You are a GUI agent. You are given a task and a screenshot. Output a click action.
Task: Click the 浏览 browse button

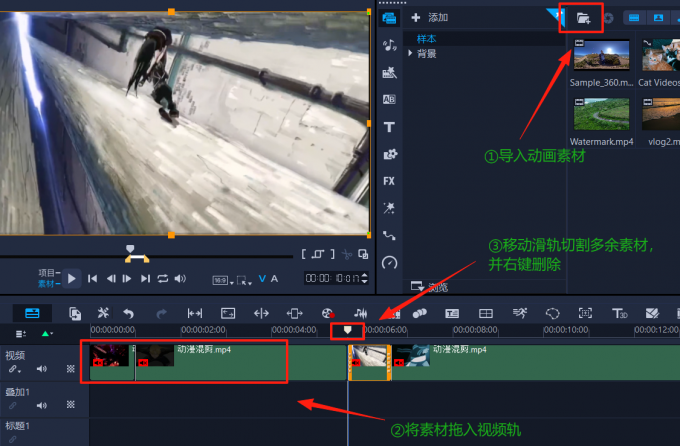point(429,286)
